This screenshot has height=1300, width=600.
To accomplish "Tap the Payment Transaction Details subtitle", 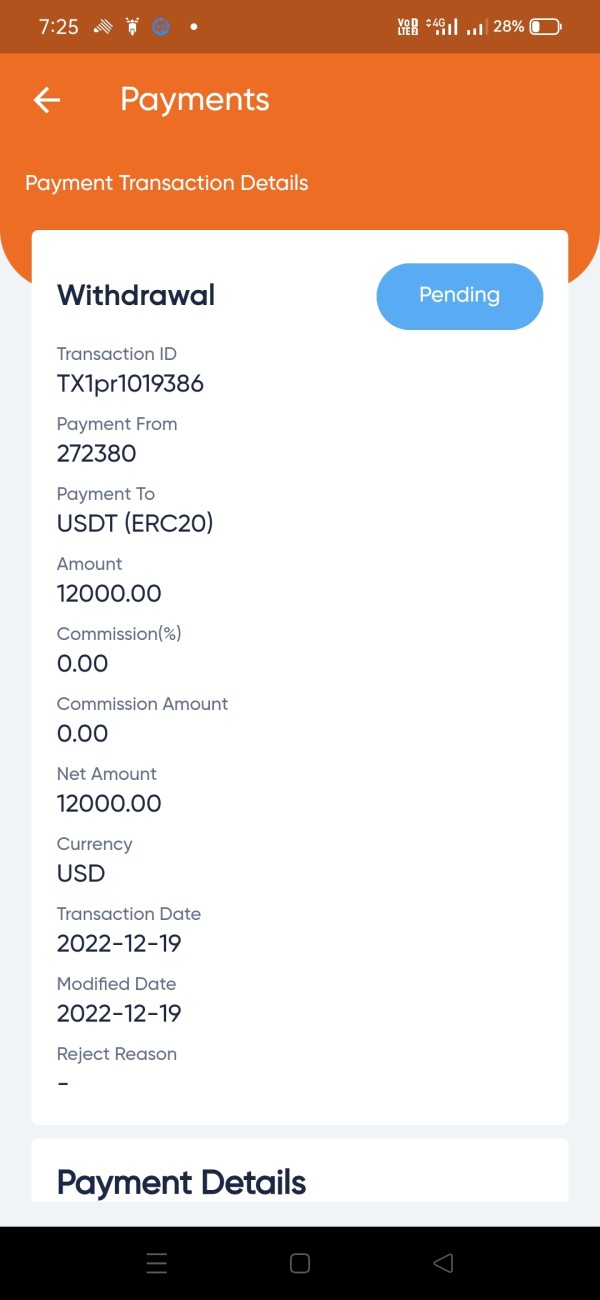I will pyautogui.click(x=166, y=183).
